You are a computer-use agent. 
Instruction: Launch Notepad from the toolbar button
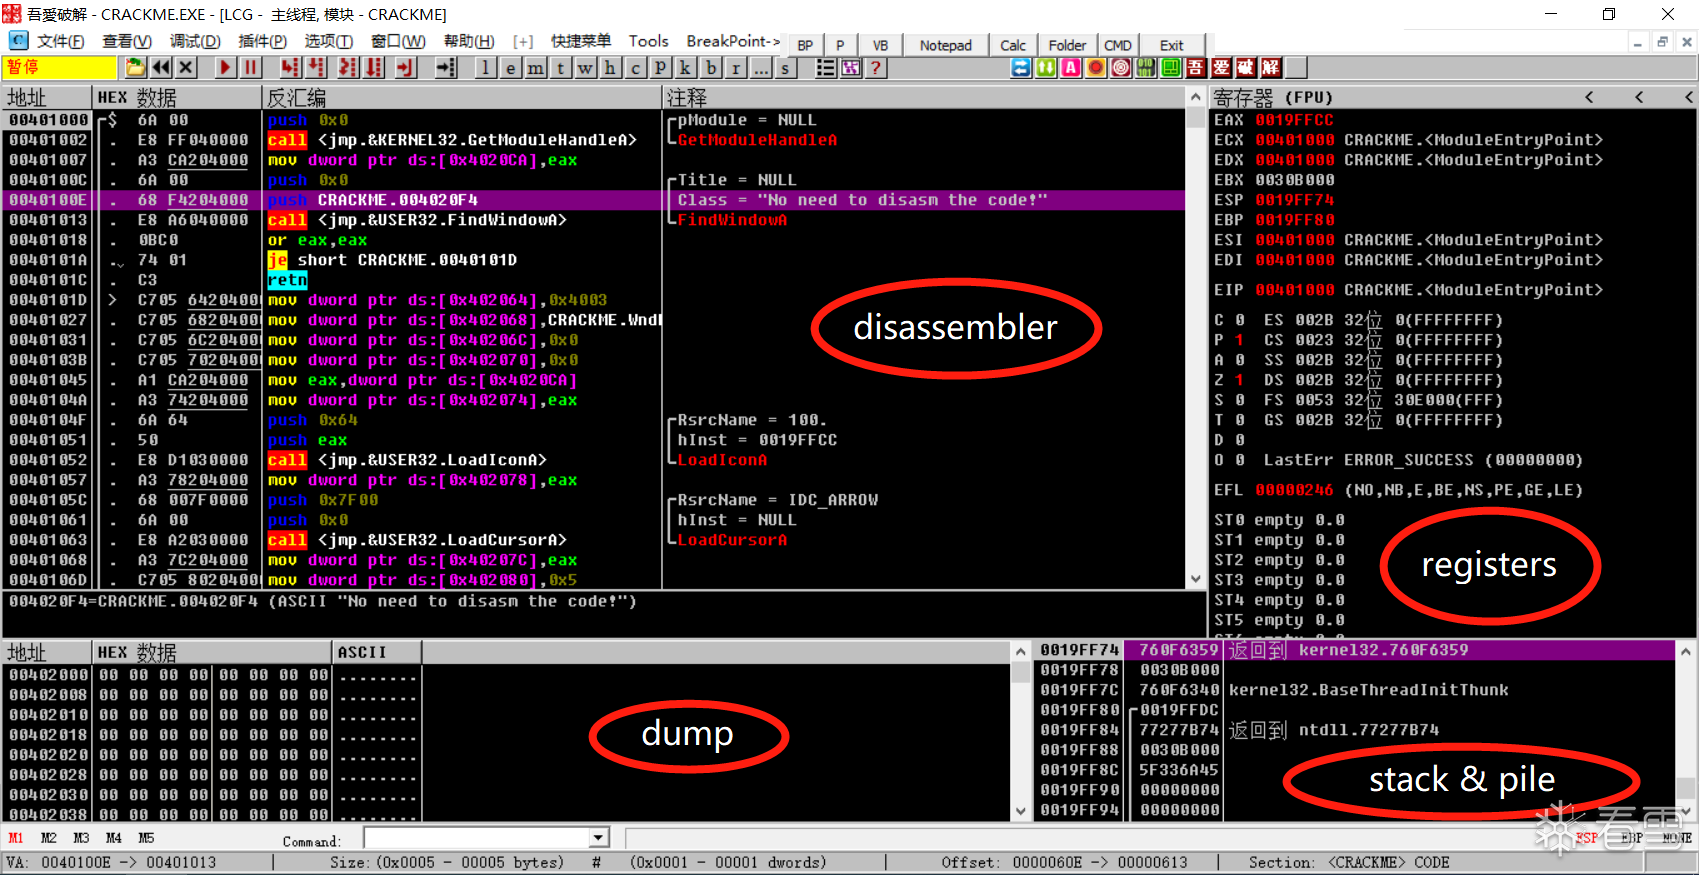point(946,45)
